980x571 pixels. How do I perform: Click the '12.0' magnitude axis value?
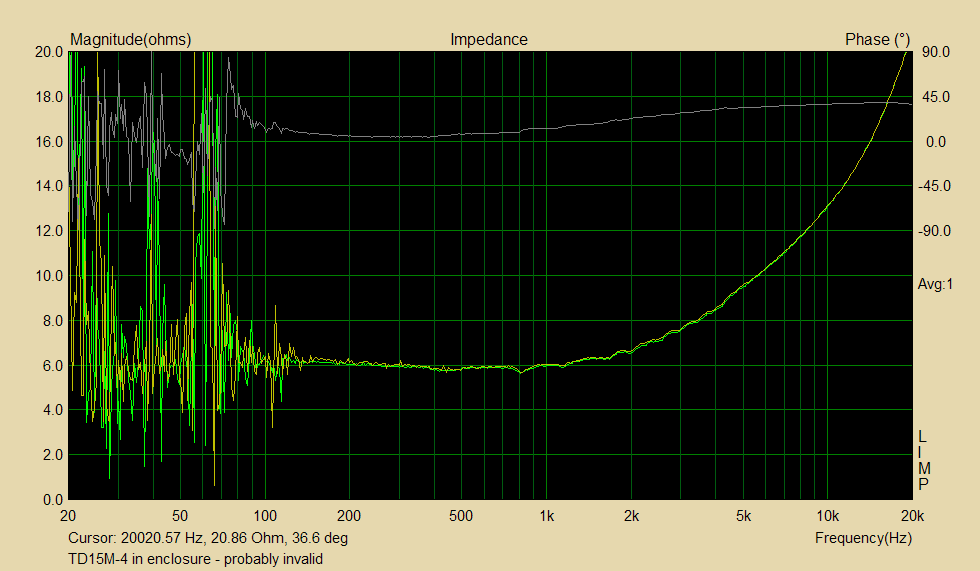(x=49, y=231)
